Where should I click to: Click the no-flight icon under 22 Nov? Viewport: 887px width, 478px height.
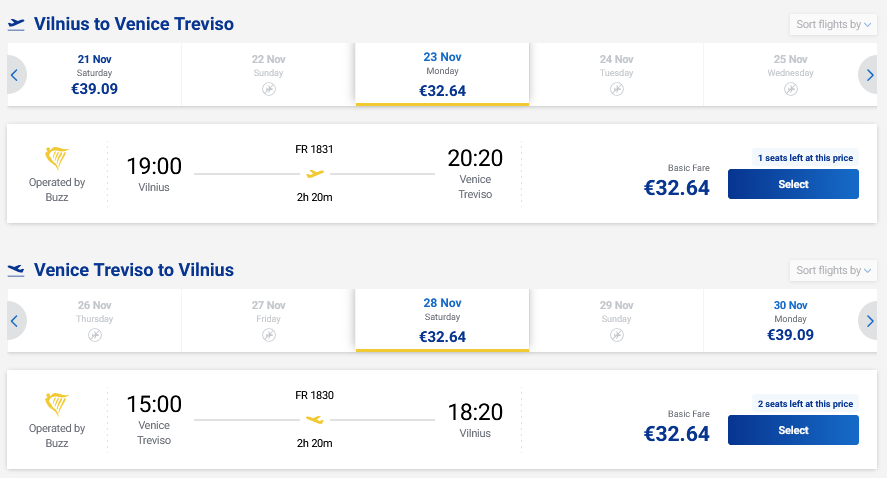click(x=269, y=89)
